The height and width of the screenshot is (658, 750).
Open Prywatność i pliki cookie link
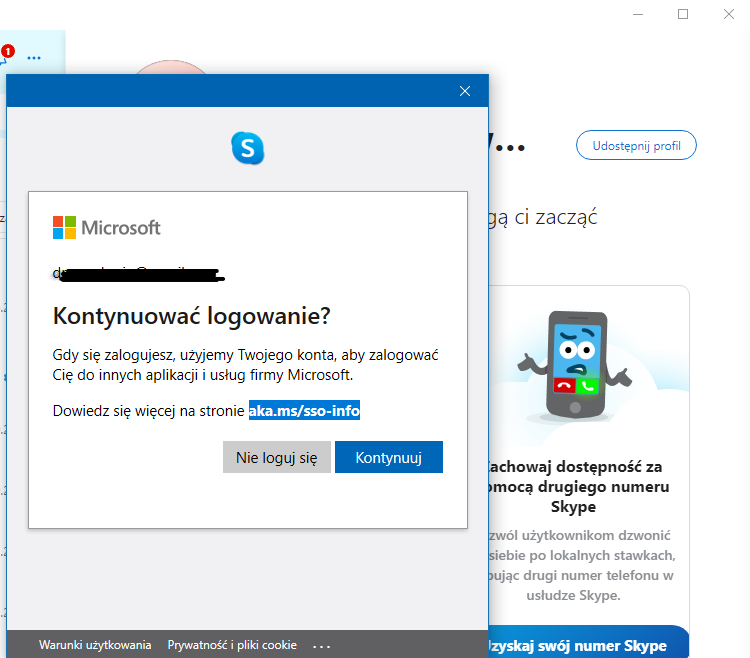tap(232, 645)
